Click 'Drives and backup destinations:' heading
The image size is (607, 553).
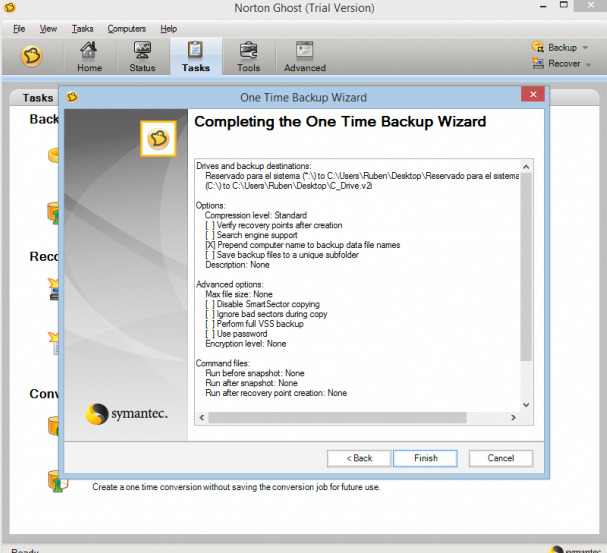point(254,166)
